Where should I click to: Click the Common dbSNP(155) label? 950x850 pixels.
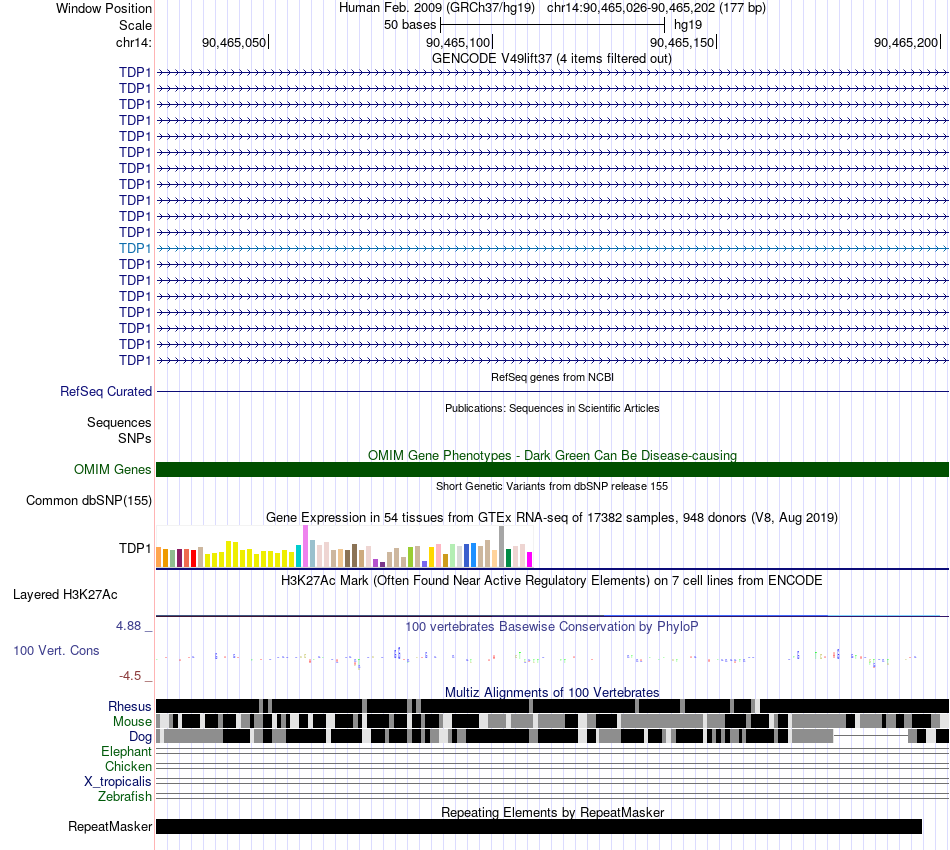tap(89, 500)
